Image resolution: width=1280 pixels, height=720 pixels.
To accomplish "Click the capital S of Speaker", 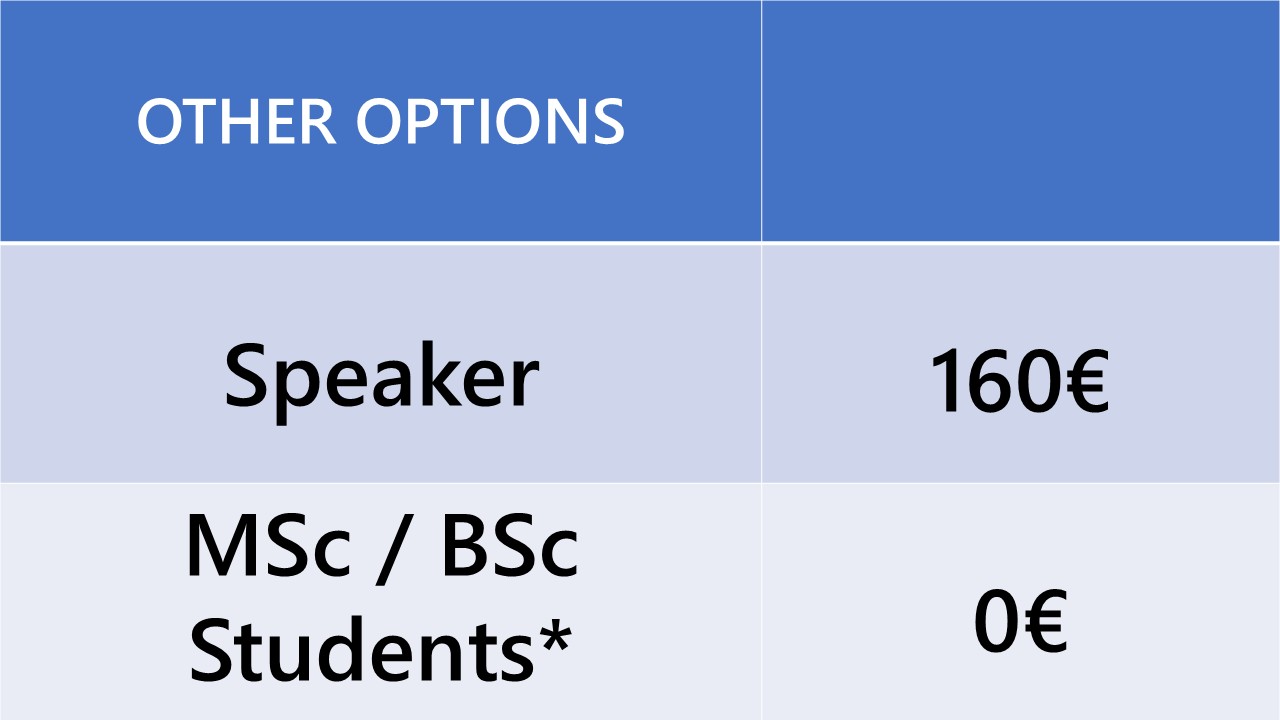I will [246, 377].
